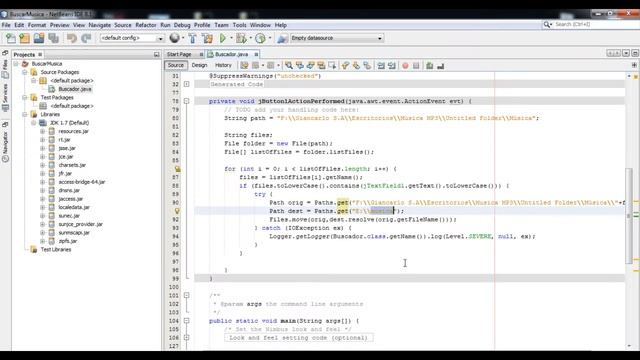Select Buscador.java in Projects tree

[x=75, y=89]
